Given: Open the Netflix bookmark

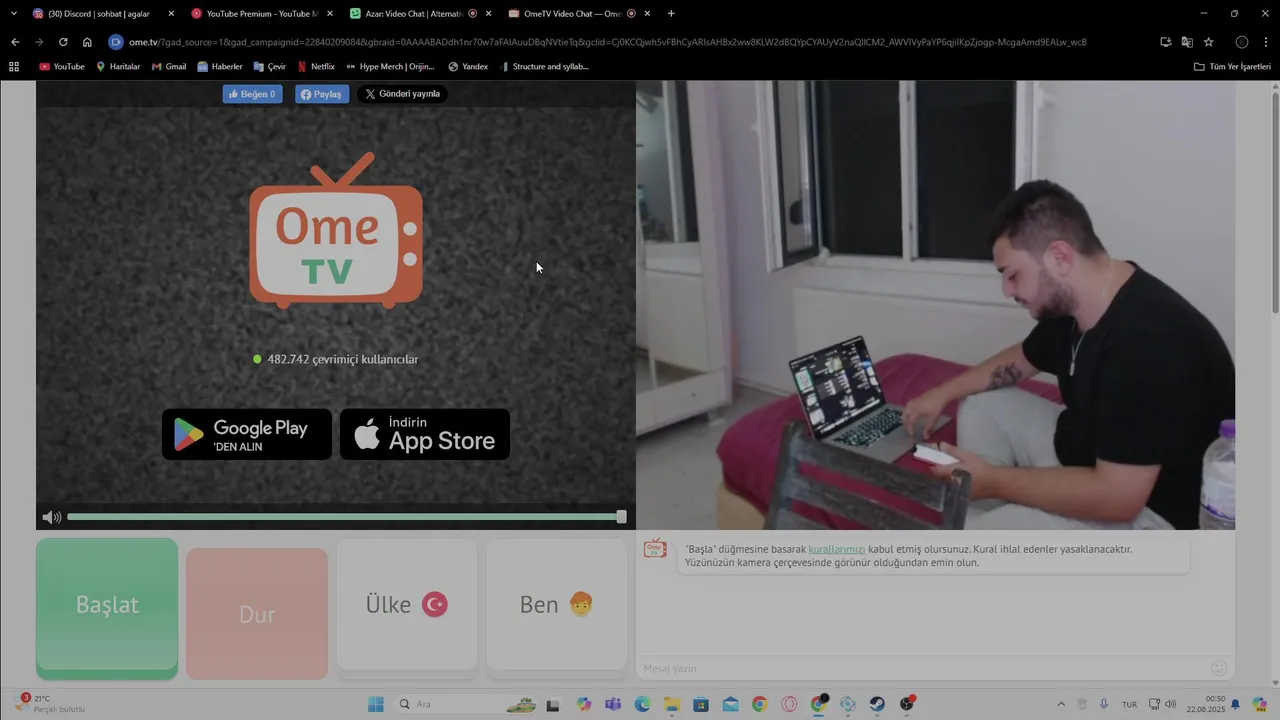Looking at the screenshot, I should pos(316,67).
